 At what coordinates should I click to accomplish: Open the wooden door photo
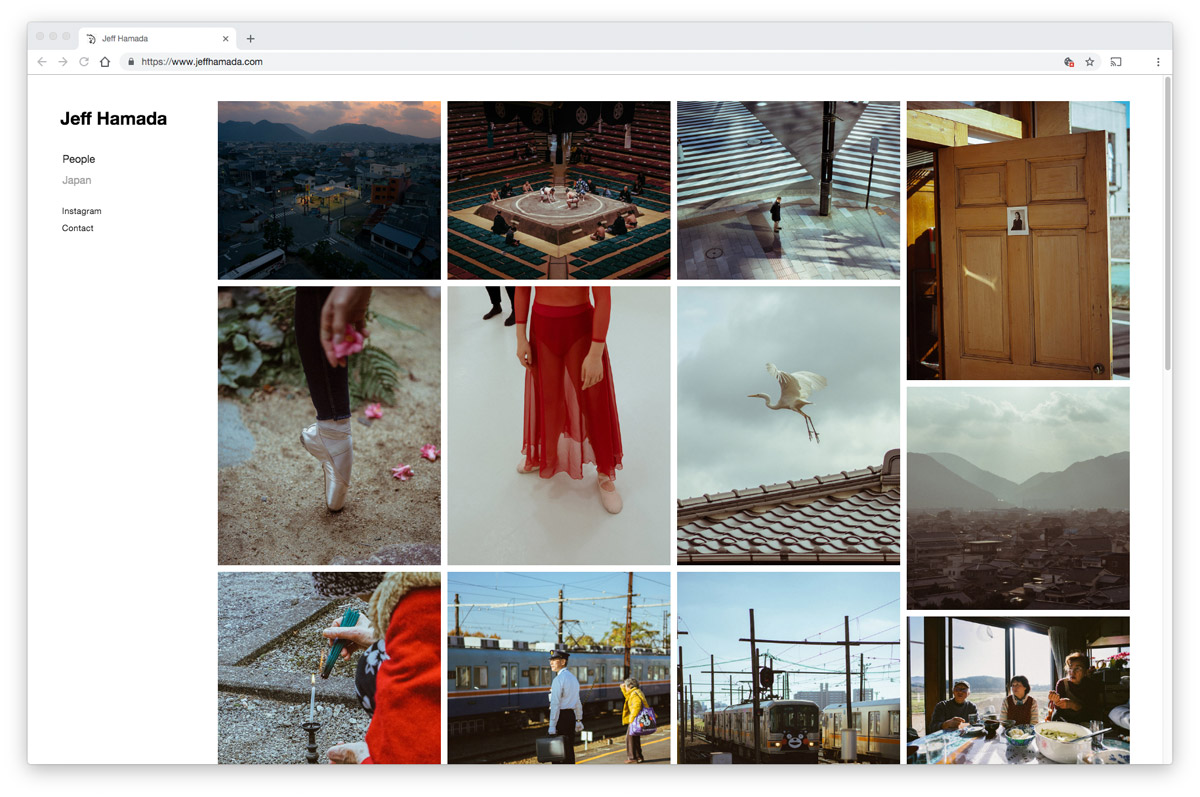[1018, 240]
